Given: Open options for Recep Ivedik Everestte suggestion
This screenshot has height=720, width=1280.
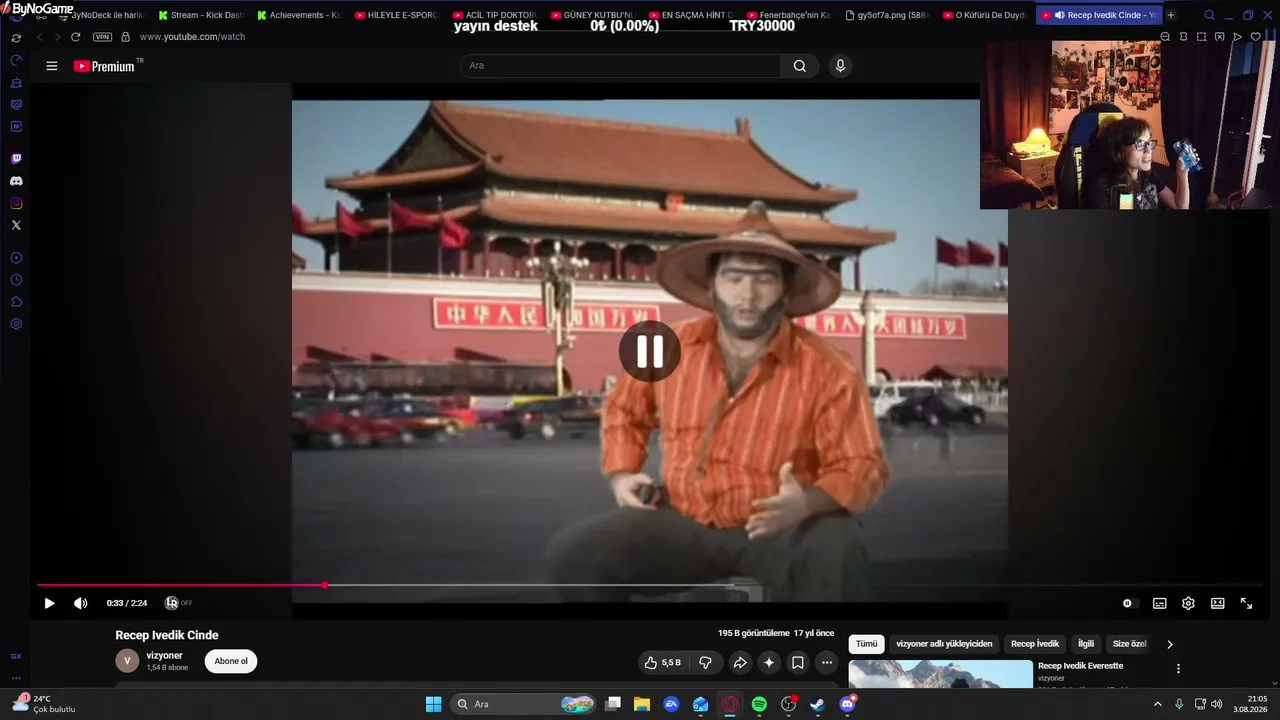Looking at the screenshot, I should coord(1178,668).
